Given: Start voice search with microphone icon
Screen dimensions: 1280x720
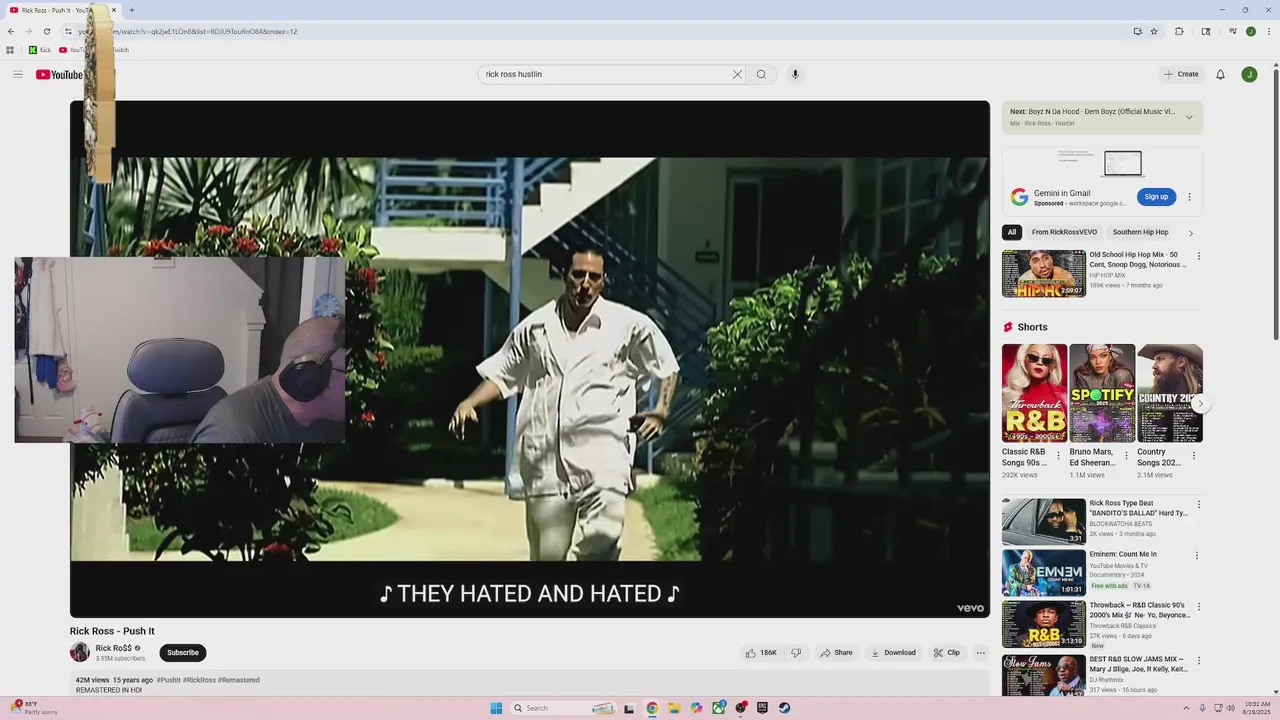Looking at the screenshot, I should [795, 74].
